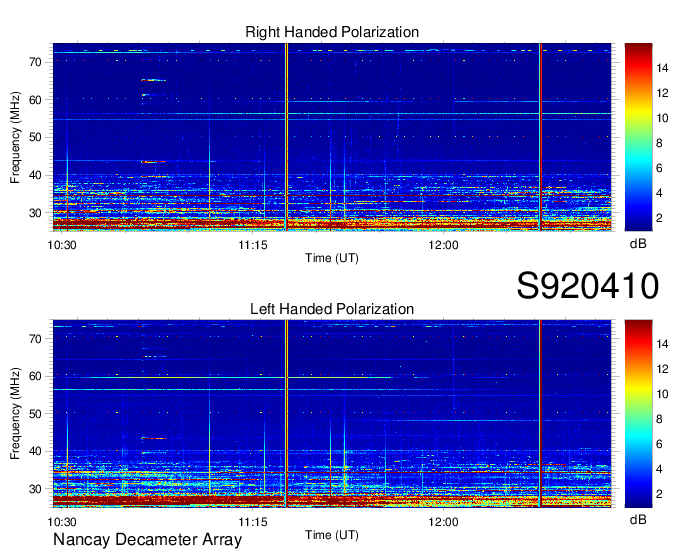Click the 12:00 tick label on lower plot
680x552 pixels.
[x=443, y=522]
